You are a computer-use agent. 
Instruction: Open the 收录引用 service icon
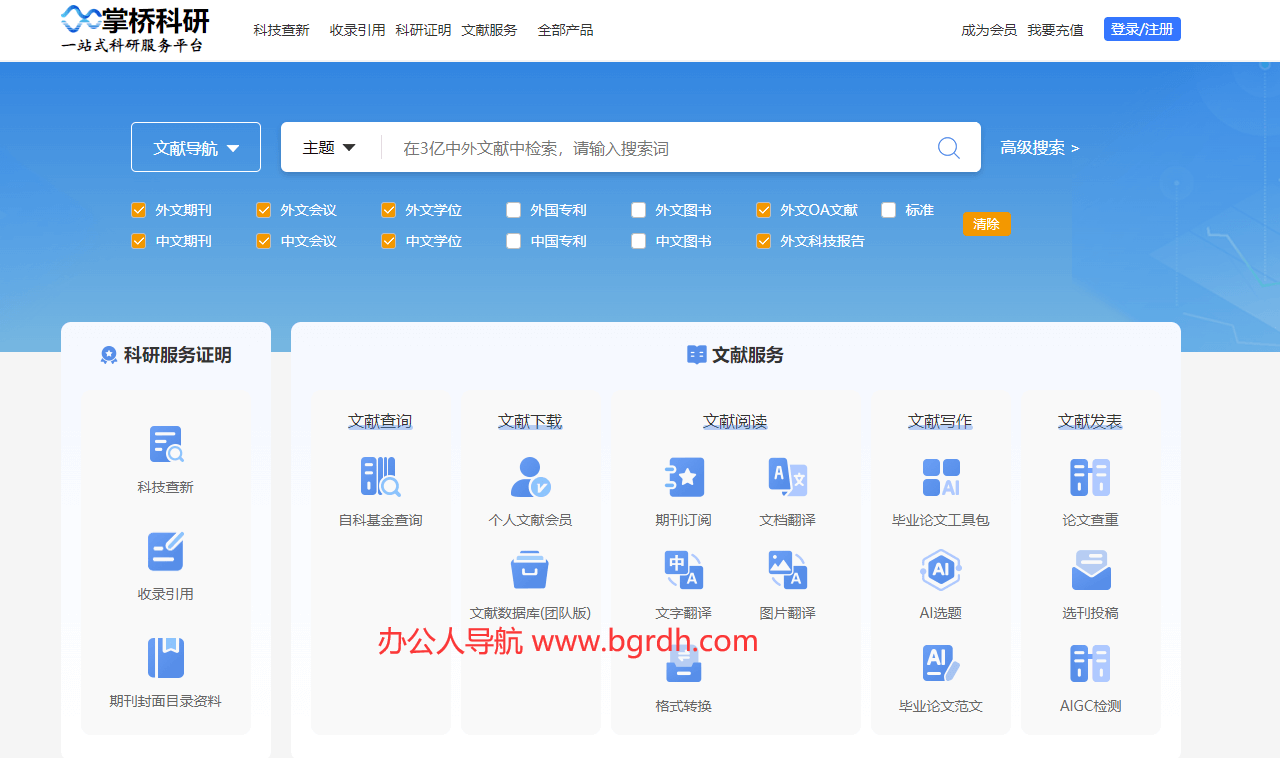pos(166,552)
